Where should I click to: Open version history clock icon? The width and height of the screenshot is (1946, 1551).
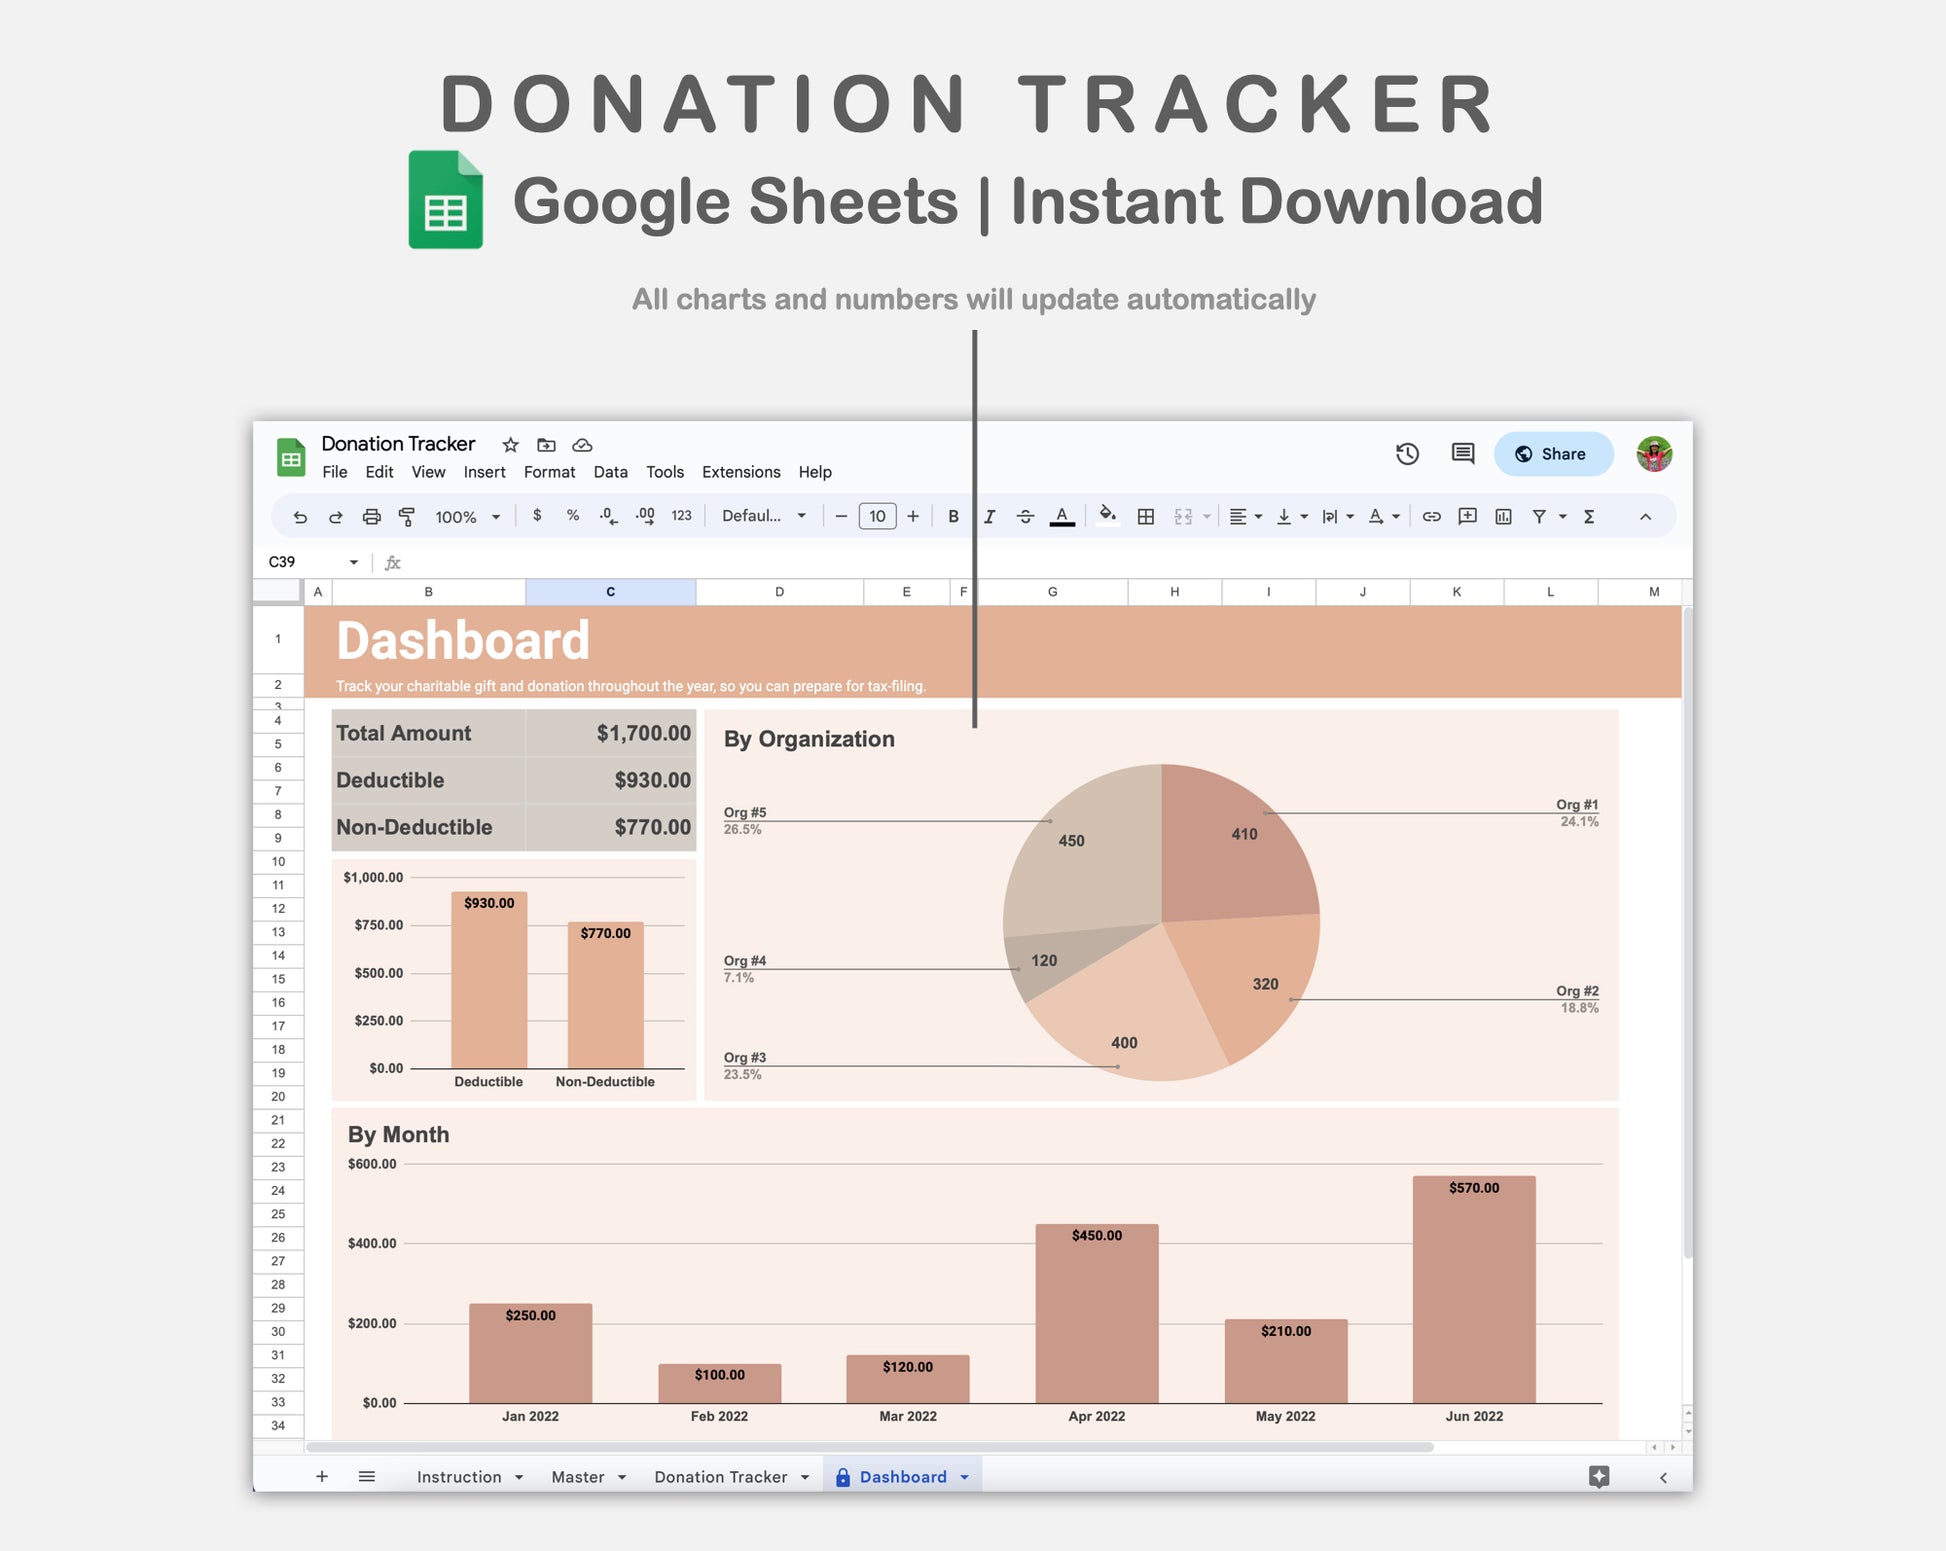(x=1407, y=454)
